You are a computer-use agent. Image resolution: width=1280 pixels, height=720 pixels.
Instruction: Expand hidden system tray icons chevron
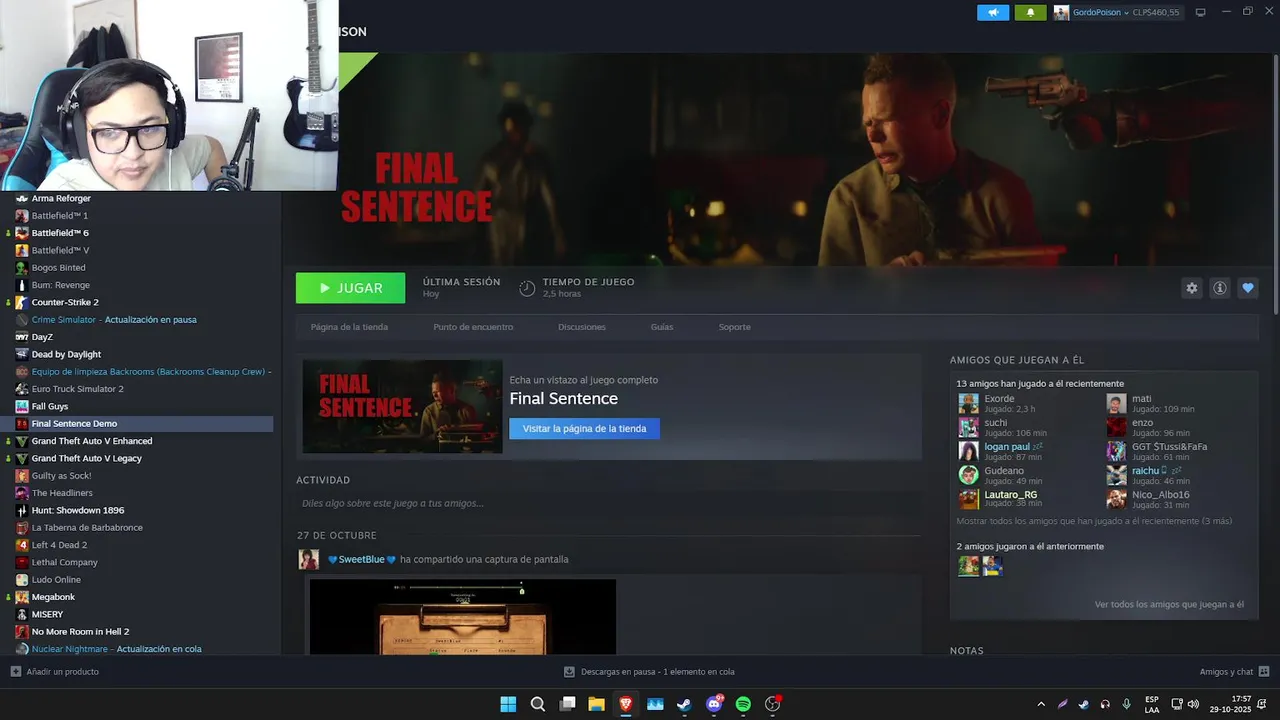point(1041,704)
